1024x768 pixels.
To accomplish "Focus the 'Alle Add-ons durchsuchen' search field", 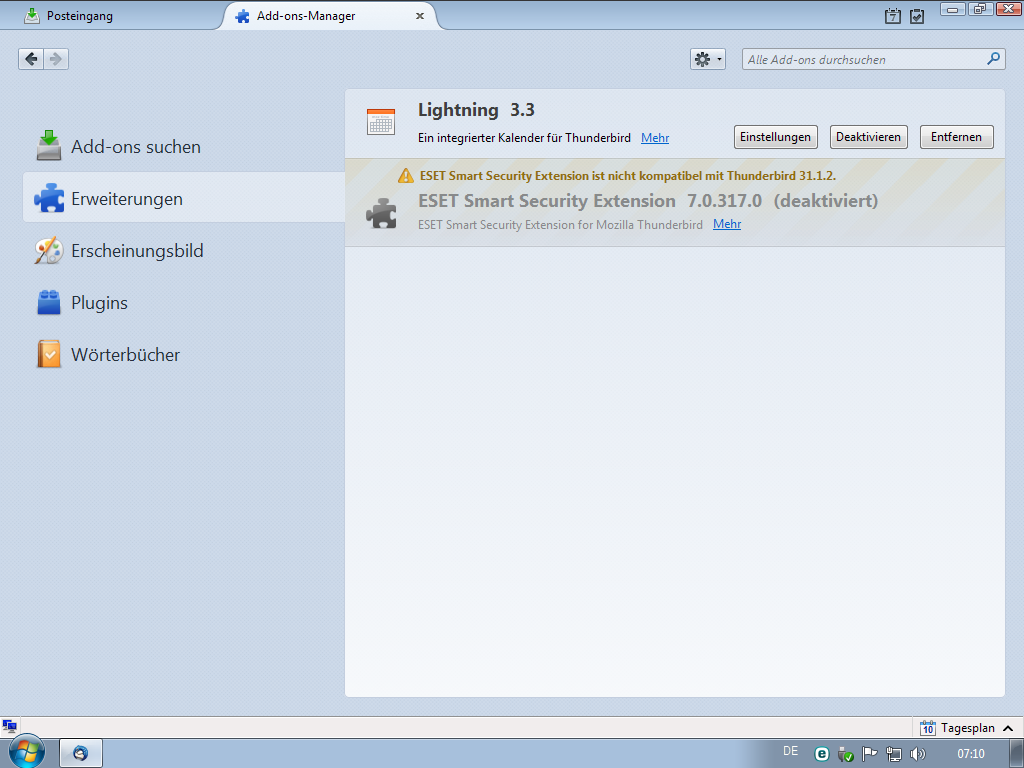I will click(873, 59).
